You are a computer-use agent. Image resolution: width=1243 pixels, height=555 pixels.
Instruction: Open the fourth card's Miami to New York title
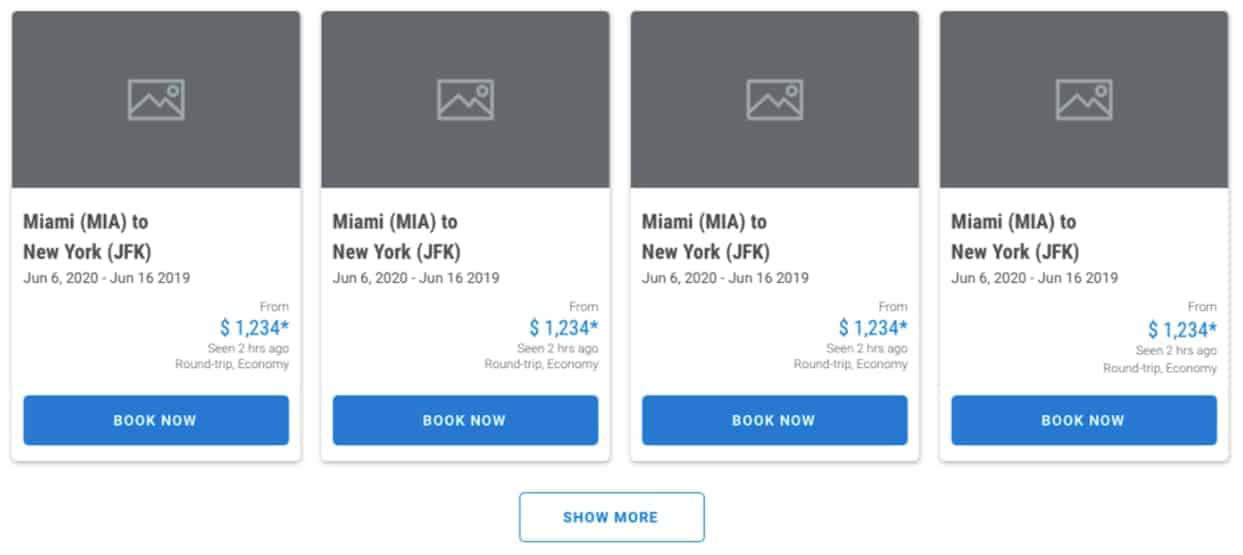(x=1016, y=236)
